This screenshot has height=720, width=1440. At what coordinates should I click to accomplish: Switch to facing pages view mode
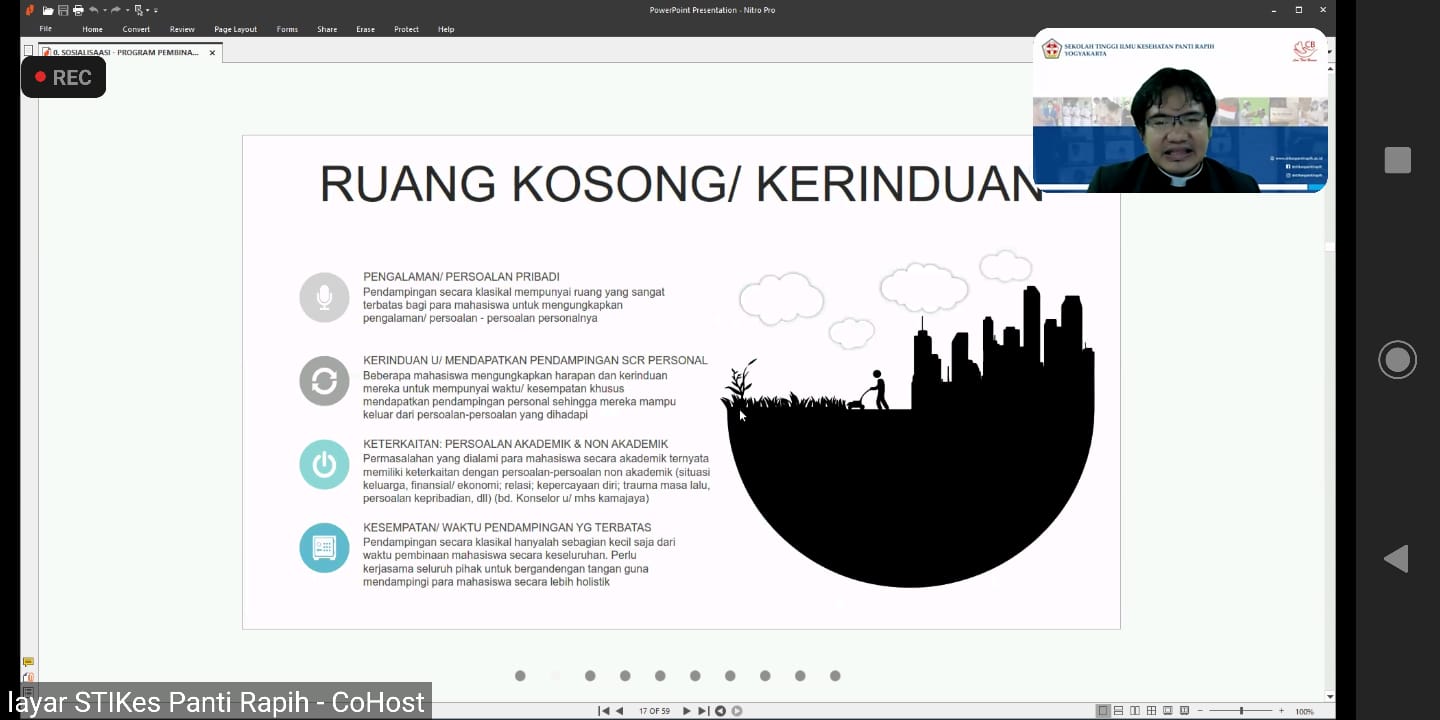(1135, 711)
